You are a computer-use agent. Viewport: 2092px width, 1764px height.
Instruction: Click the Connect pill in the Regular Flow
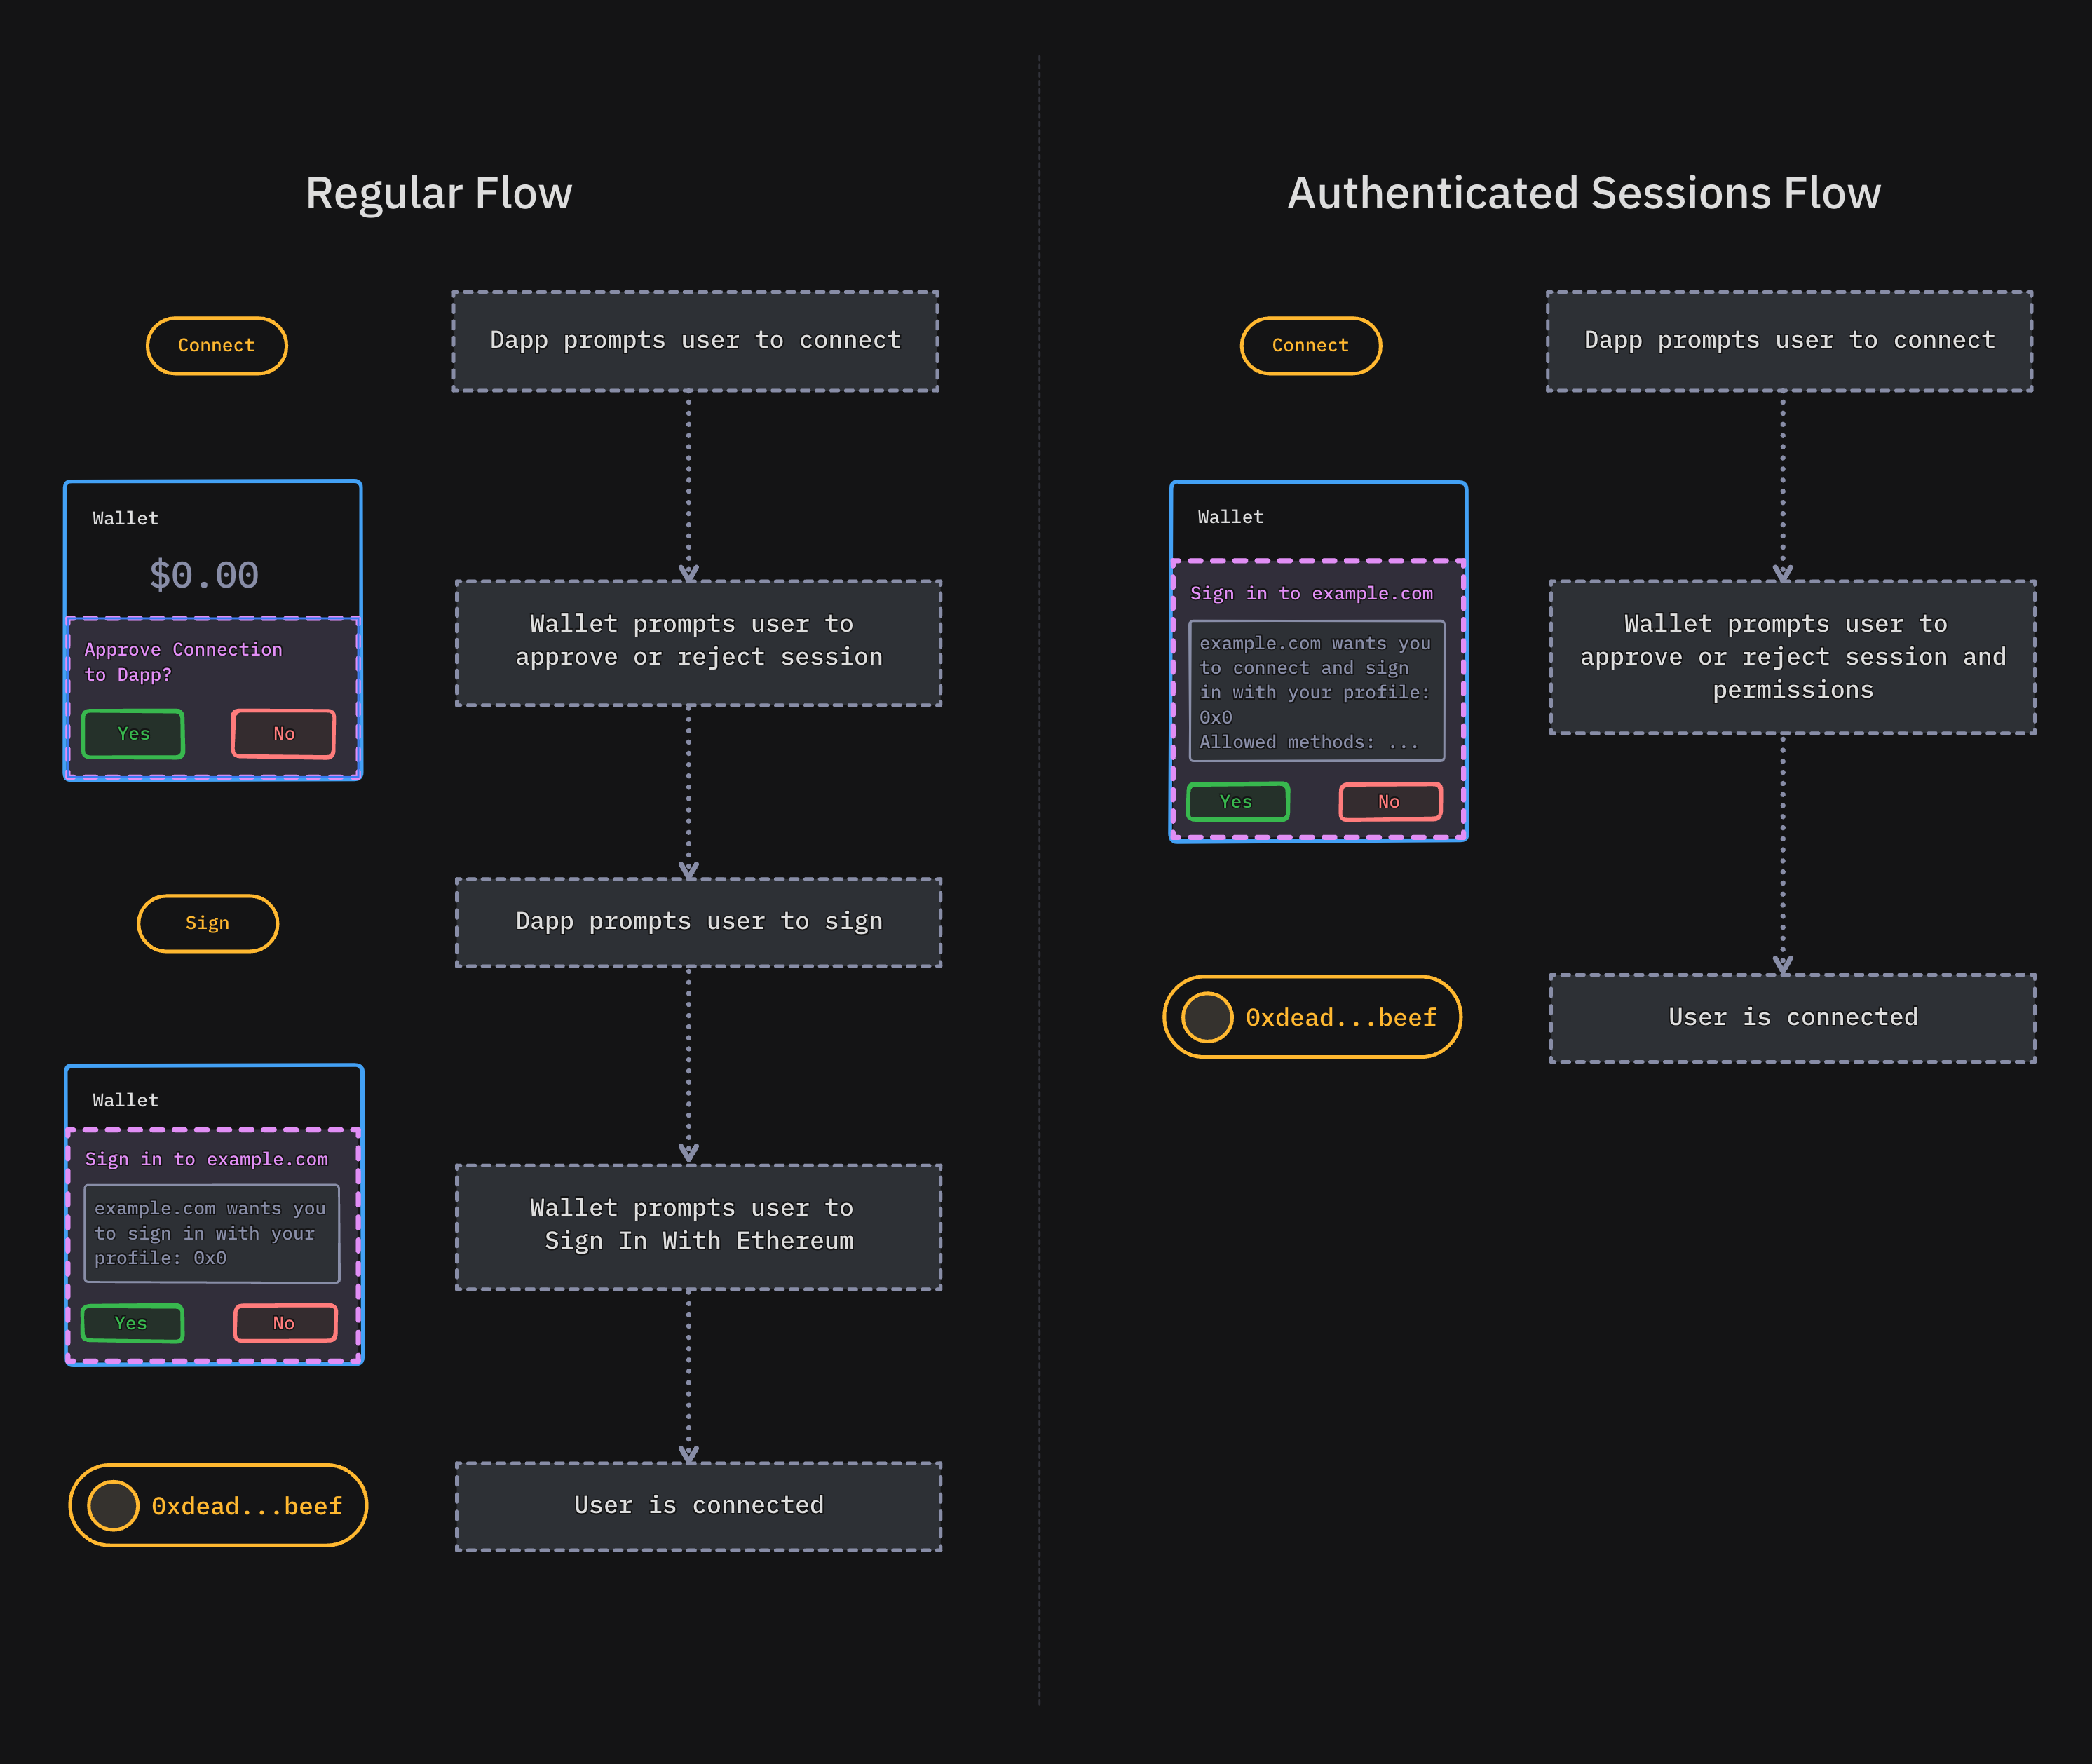[x=216, y=345]
